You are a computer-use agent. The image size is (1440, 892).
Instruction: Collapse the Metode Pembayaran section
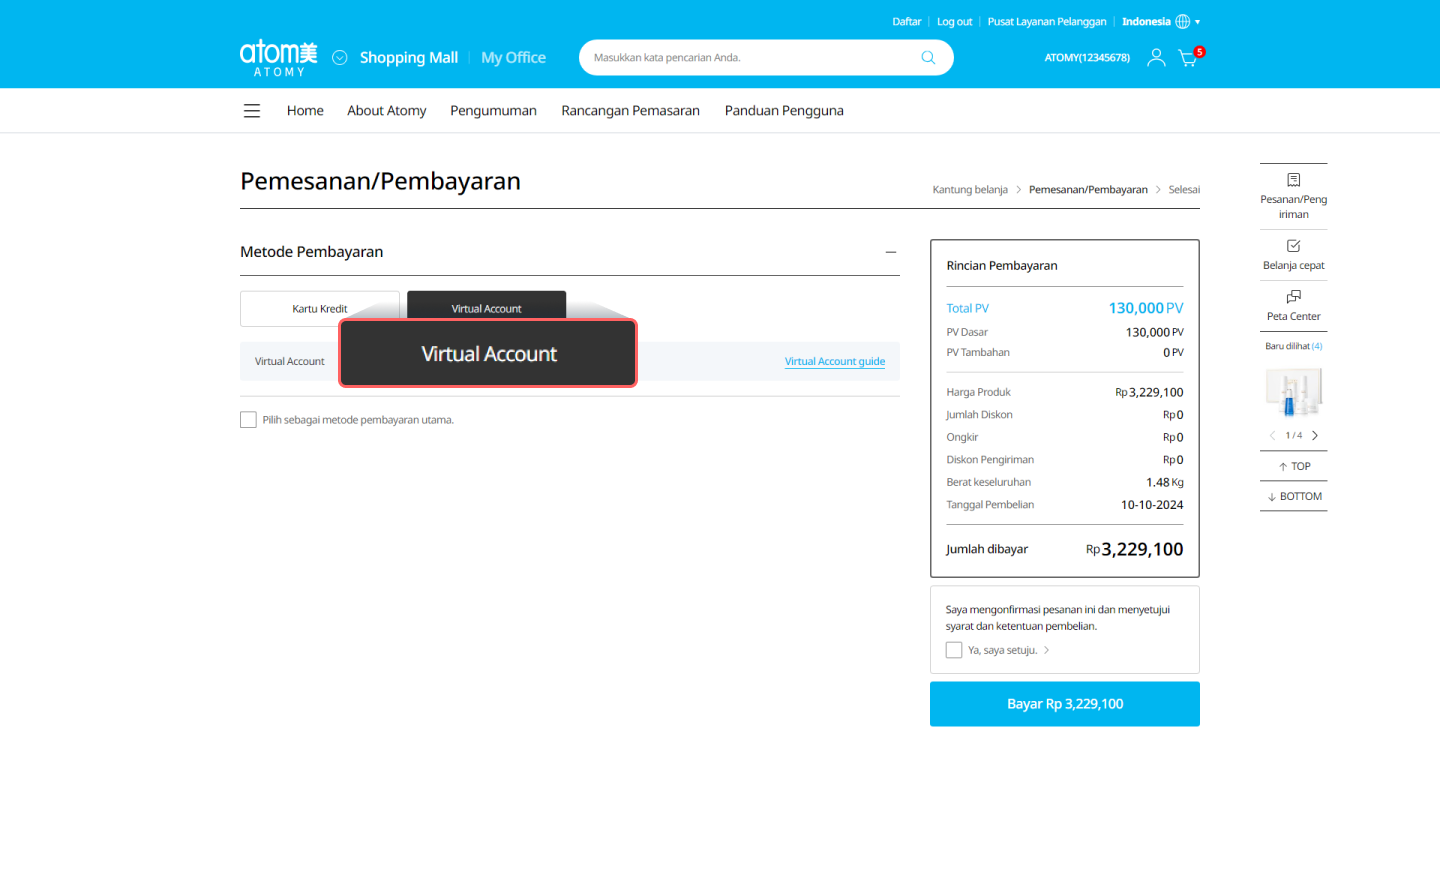tap(890, 253)
